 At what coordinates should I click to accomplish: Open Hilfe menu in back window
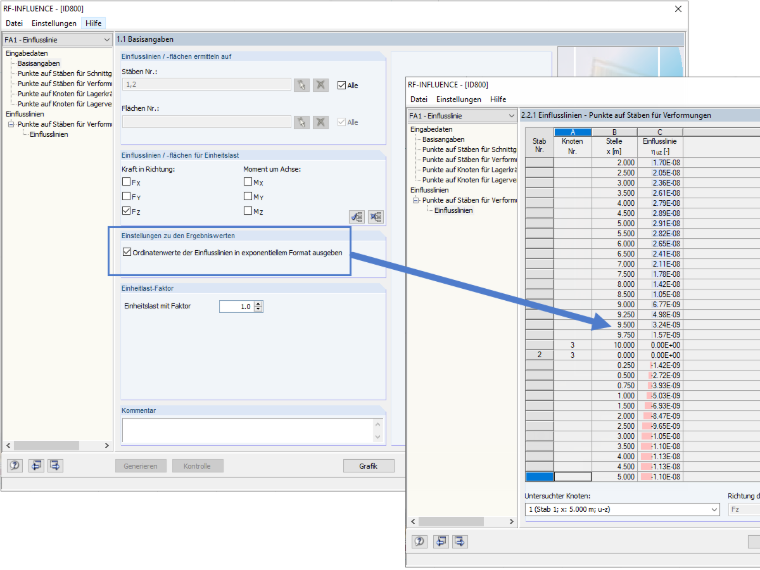93,23
